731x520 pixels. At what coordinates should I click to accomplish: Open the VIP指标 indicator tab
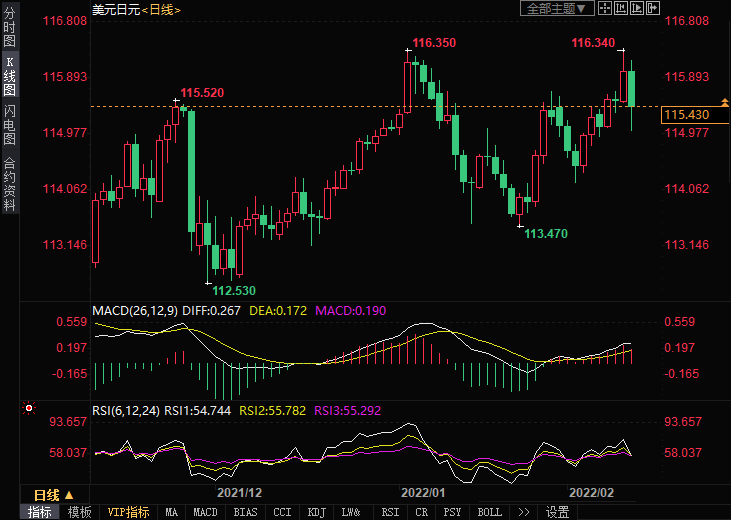point(129,512)
